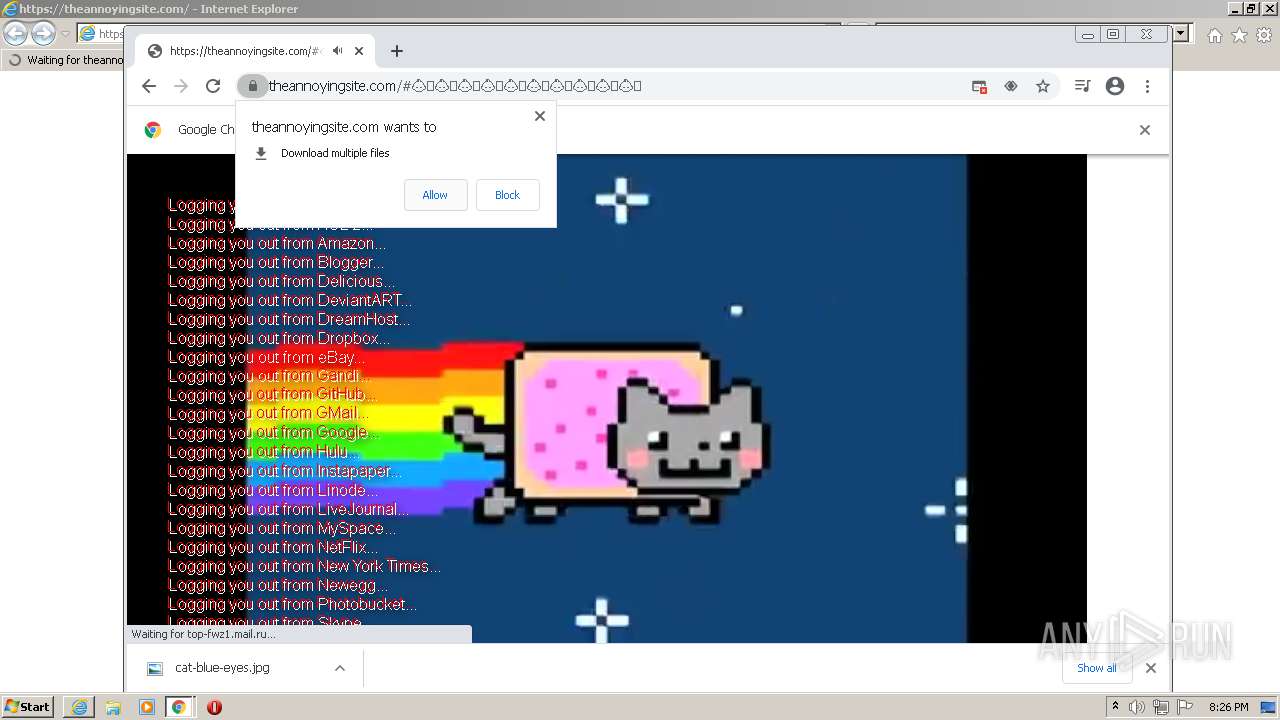The width and height of the screenshot is (1280, 720).
Task: Close the Chrome downloads shelf
Action: [x=1151, y=668]
